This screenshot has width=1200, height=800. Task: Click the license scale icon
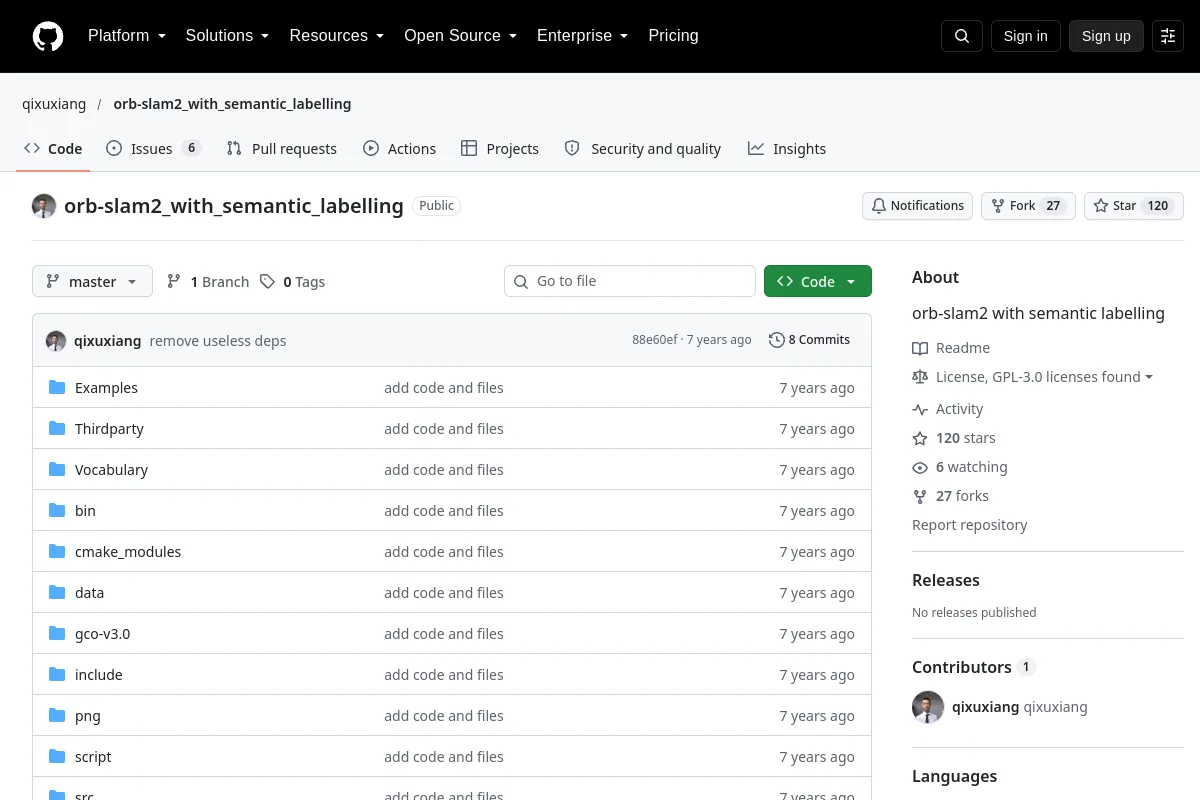click(920, 377)
